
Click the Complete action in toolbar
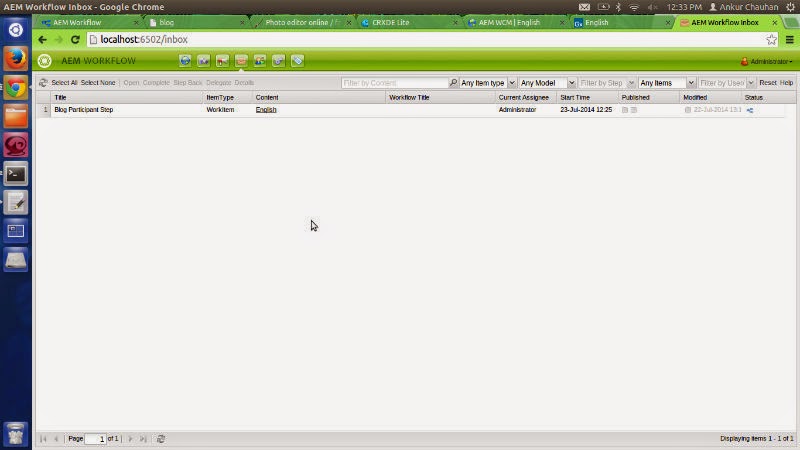click(156, 83)
